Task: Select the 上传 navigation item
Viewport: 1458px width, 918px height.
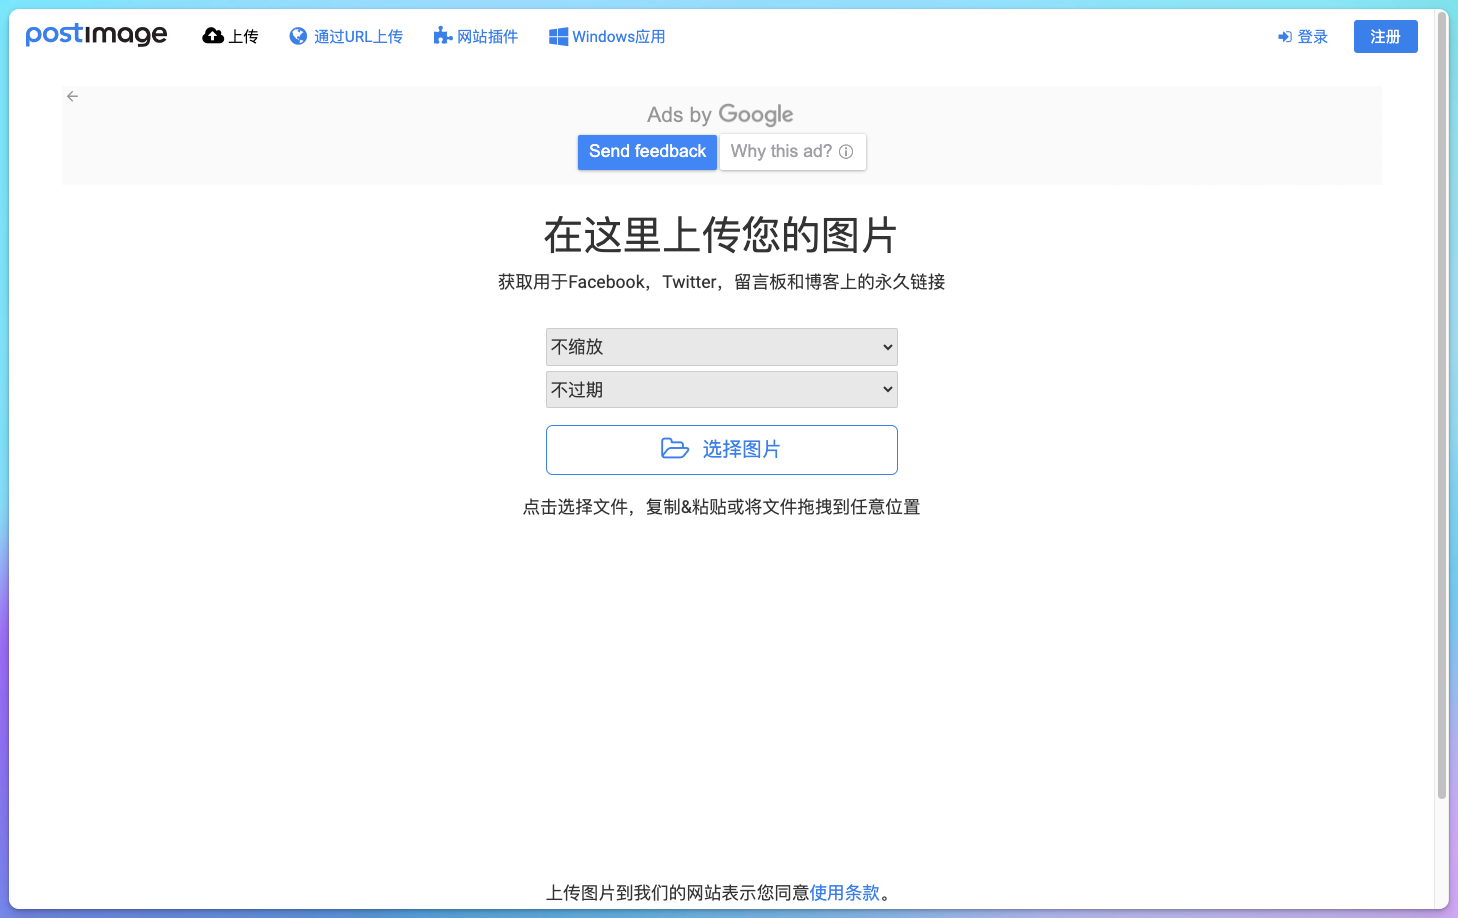Action: (242, 35)
